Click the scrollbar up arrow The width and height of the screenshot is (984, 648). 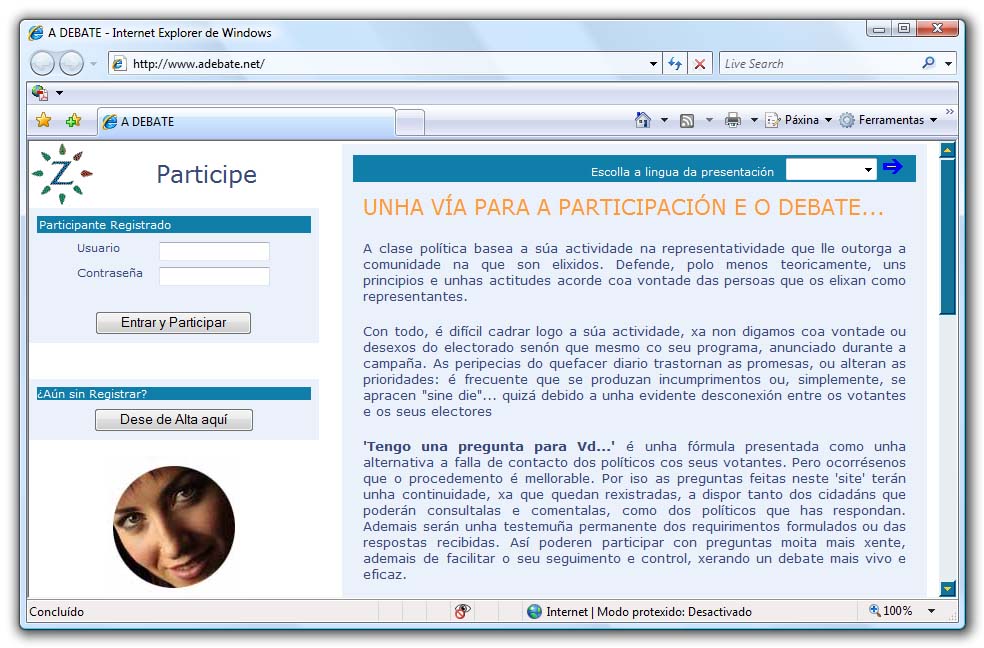coord(948,151)
